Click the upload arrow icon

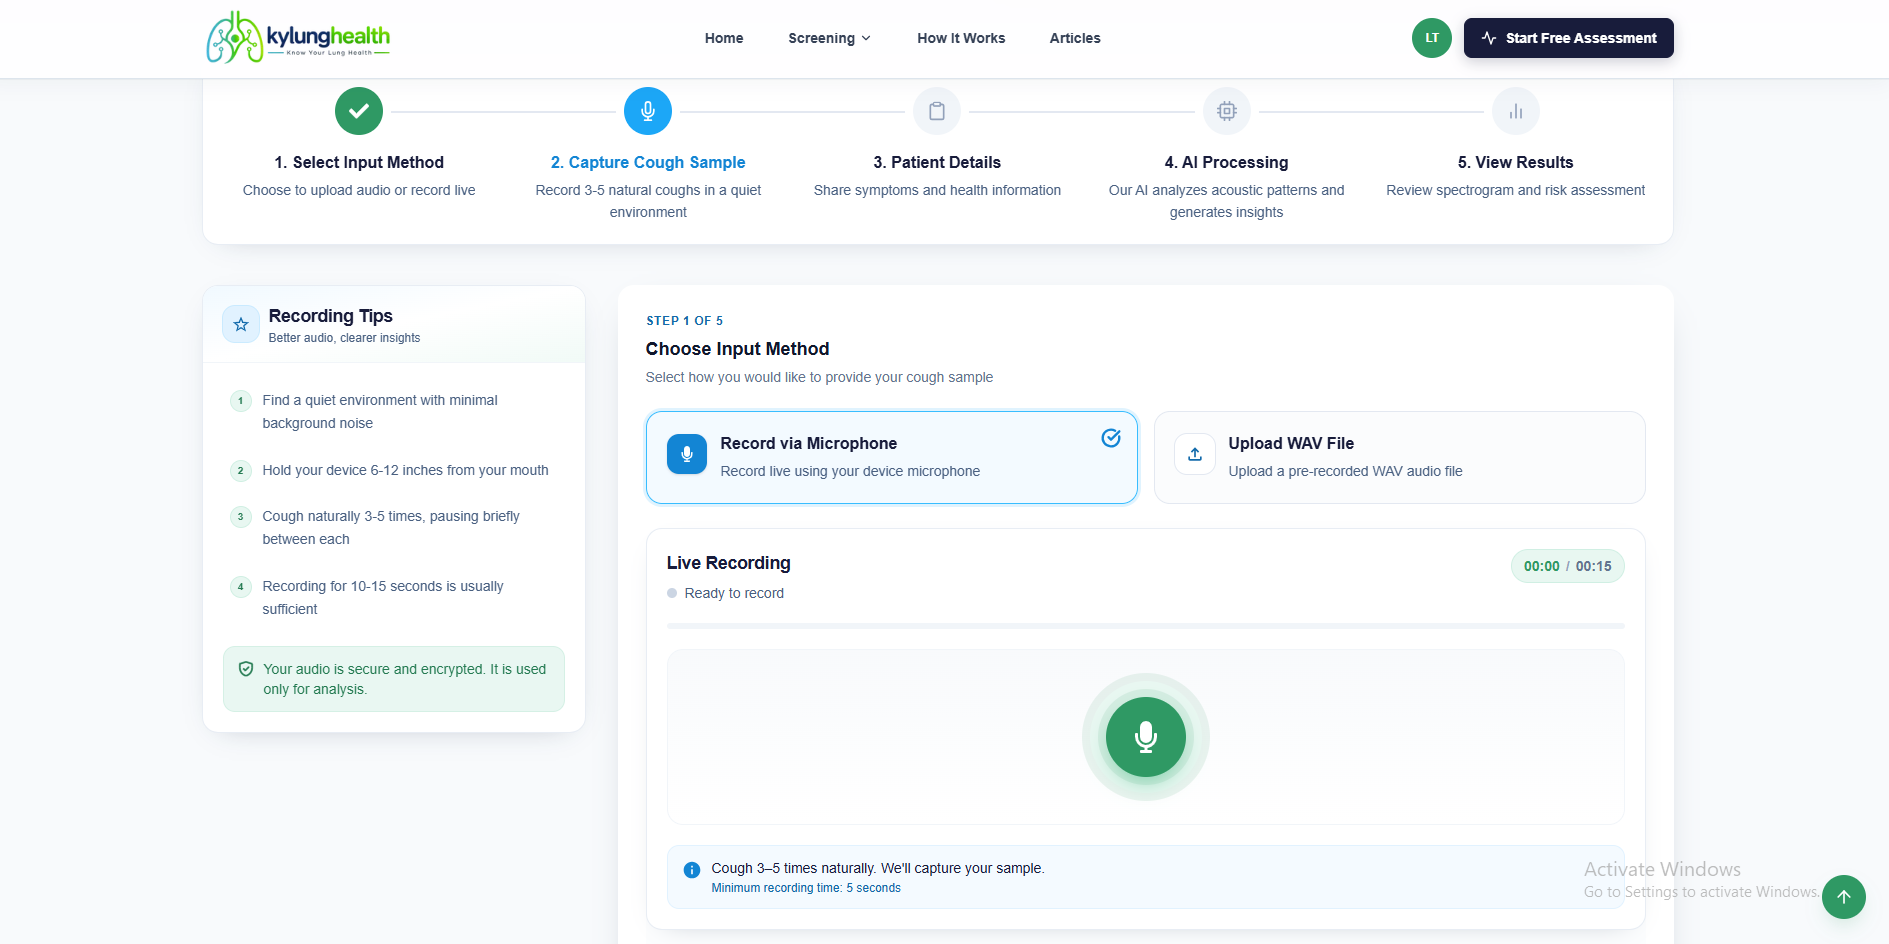(x=1195, y=454)
